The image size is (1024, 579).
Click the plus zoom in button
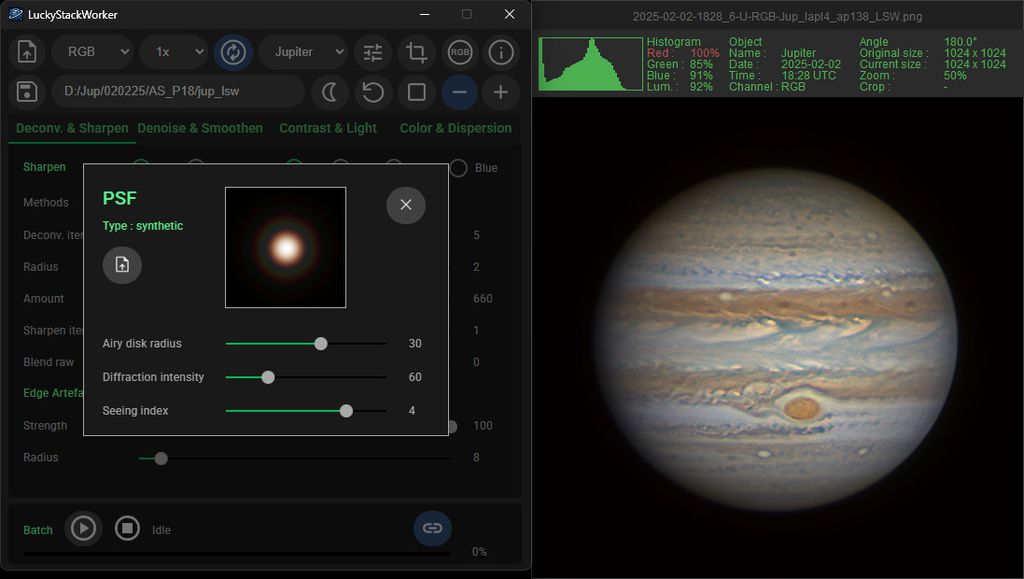[x=501, y=92]
